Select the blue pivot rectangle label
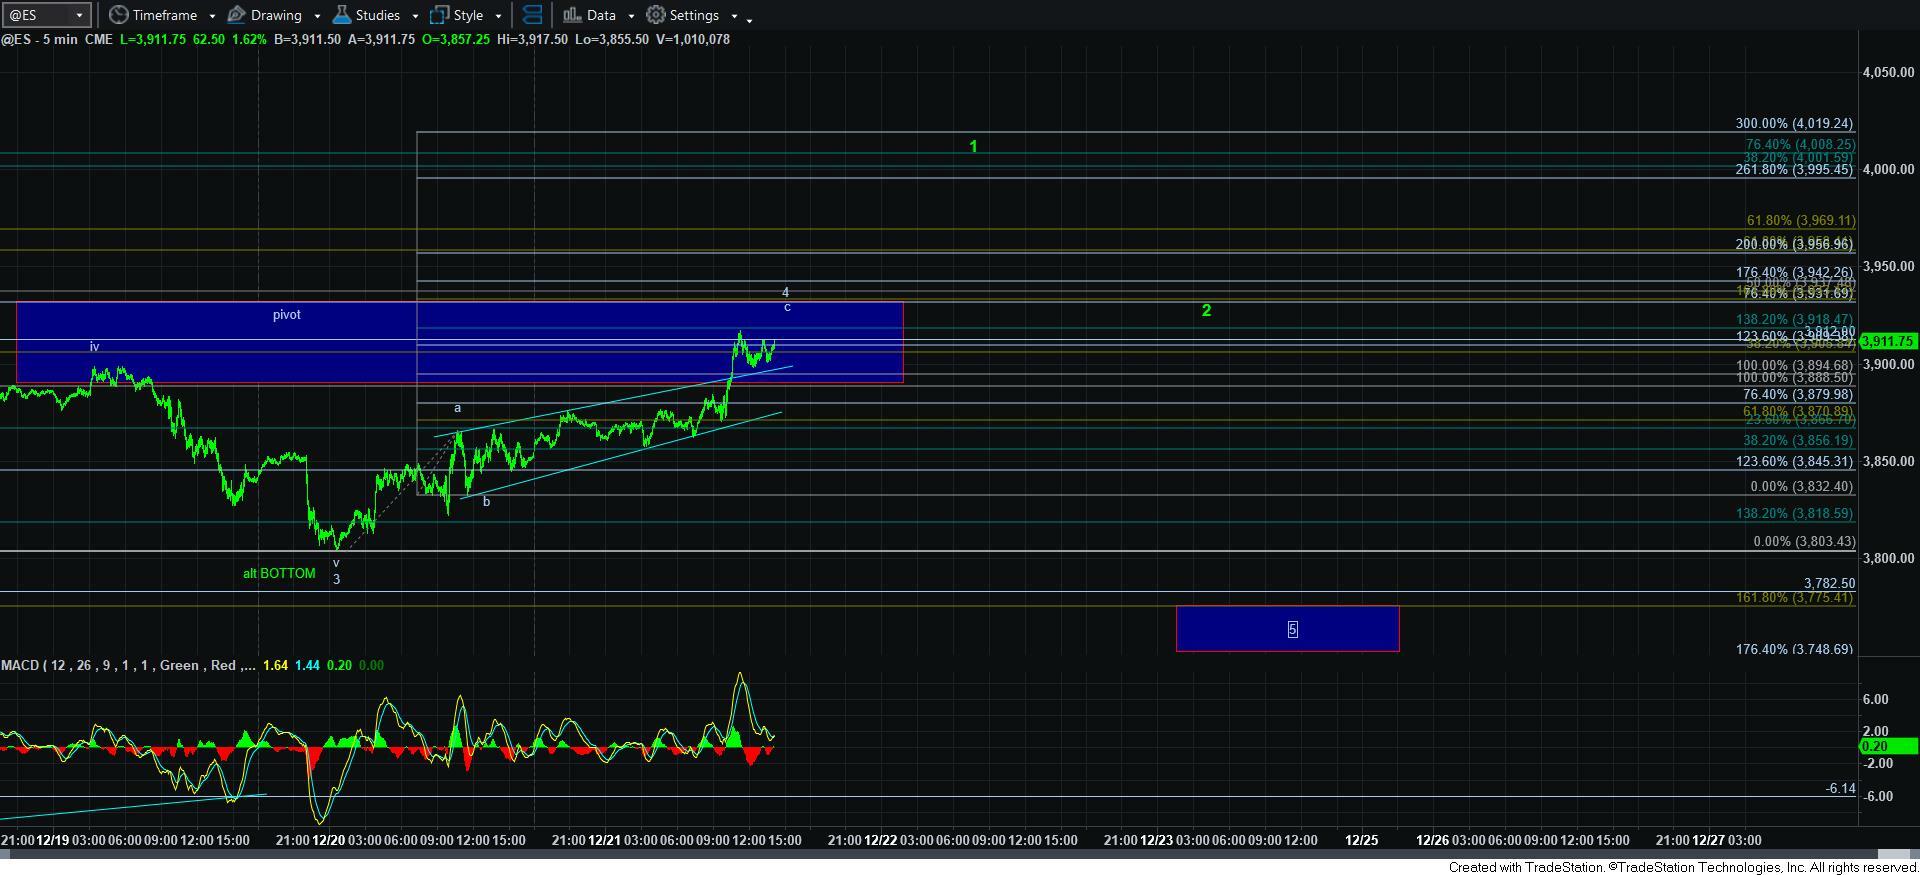The height and width of the screenshot is (875, 1920). 287,315
